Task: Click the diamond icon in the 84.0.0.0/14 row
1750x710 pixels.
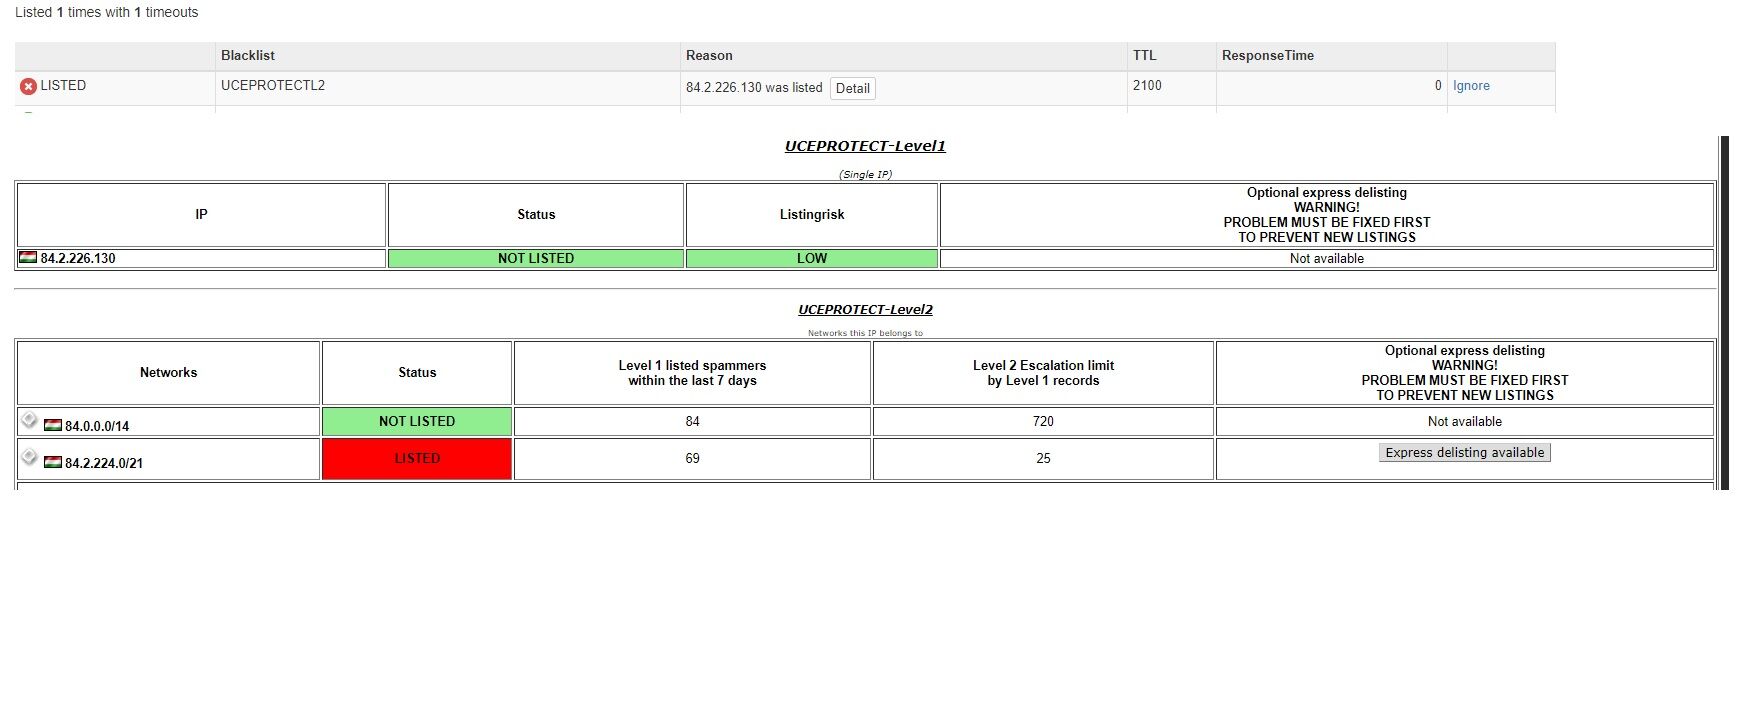Action: coord(30,420)
